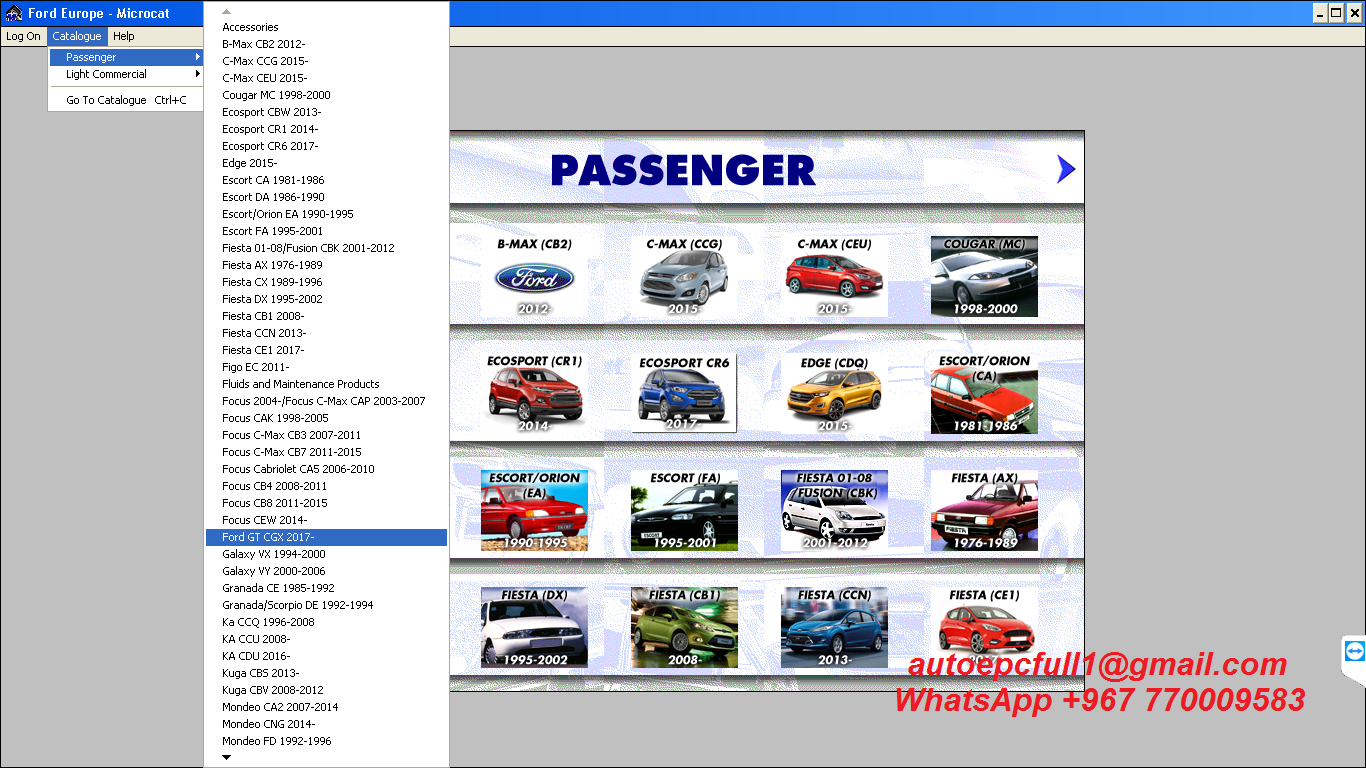Open the Fiesta (DX) 1995-2002 tile
1366x768 pixels.
[534, 628]
